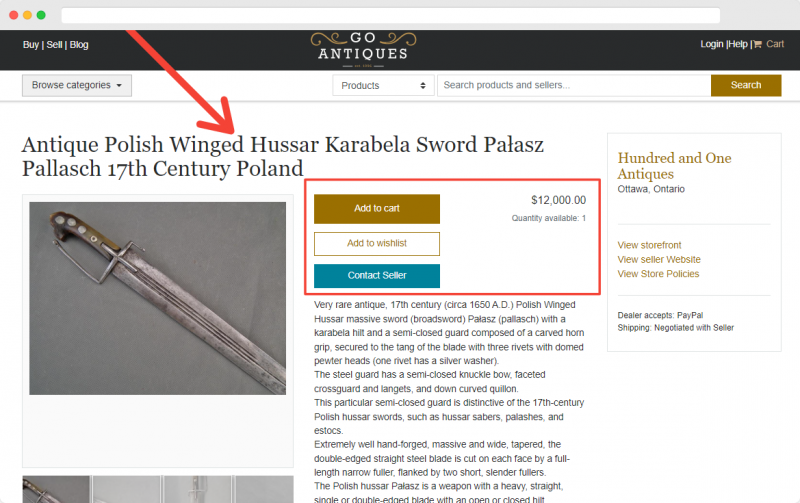Focus the search products and sellers field
The height and width of the screenshot is (503, 800).
574,85
